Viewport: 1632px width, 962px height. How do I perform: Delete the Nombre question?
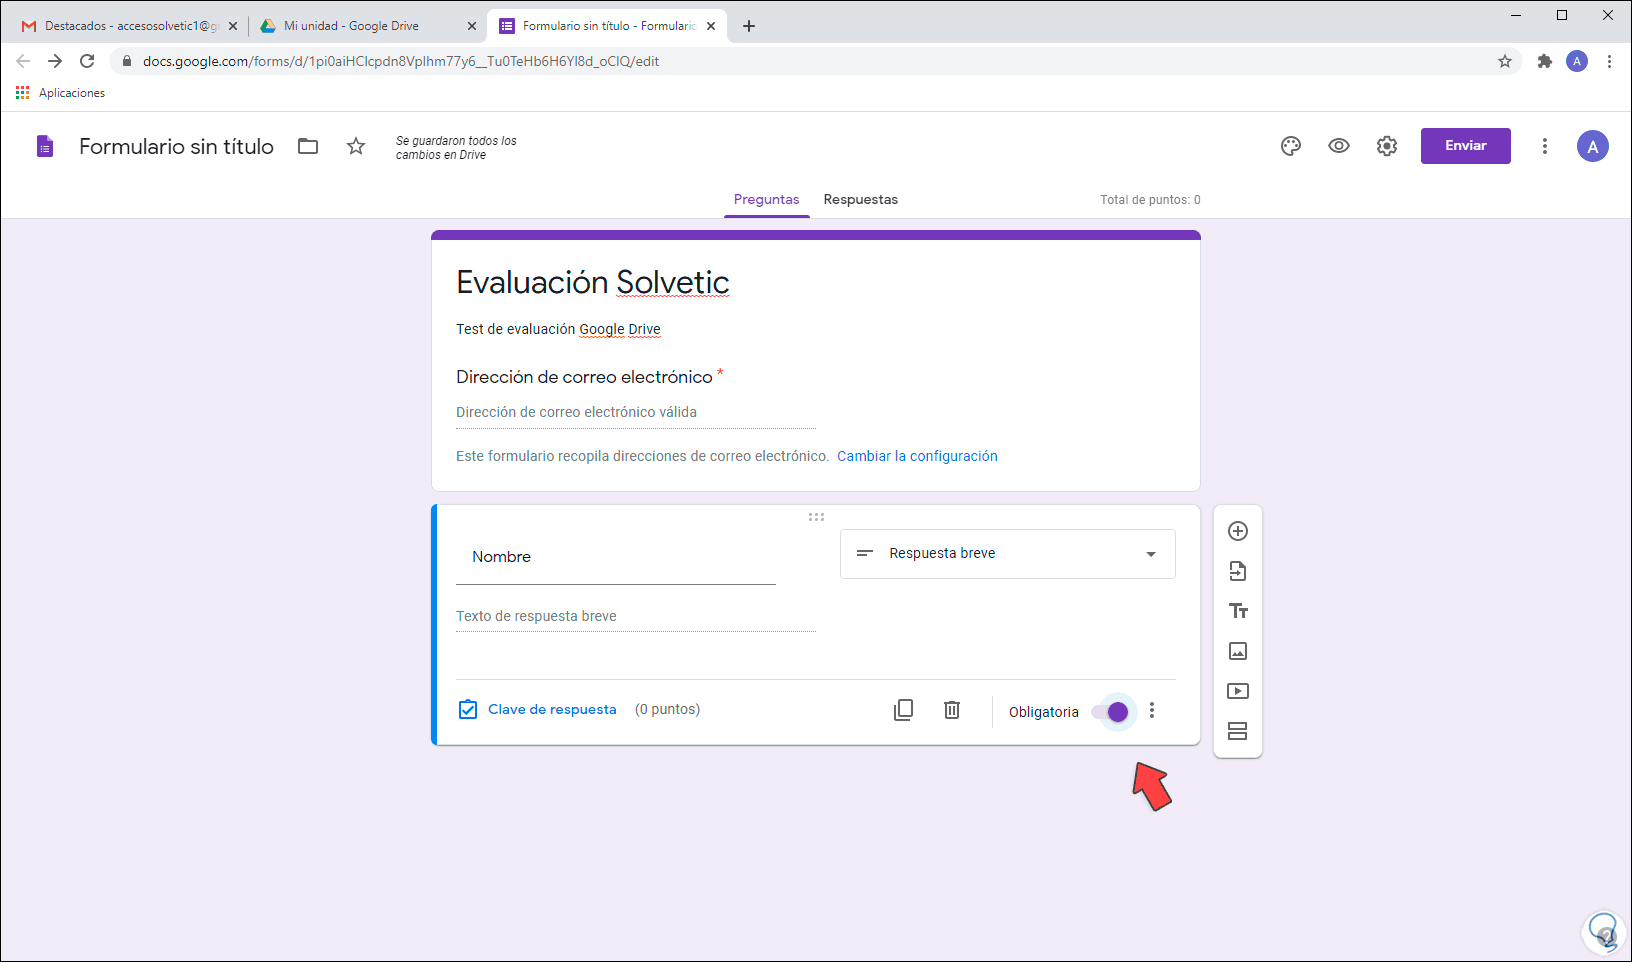click(x=952, y=710)
